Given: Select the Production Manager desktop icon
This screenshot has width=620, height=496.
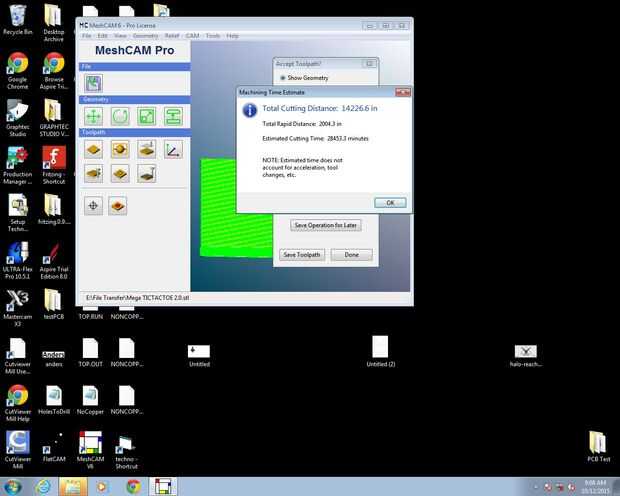Looking at the screenshot, I should pos(18,165).
